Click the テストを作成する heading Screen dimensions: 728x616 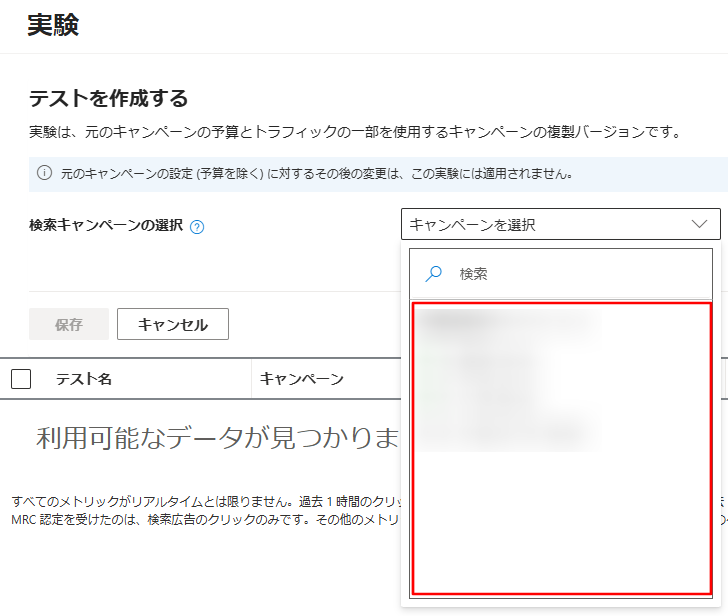(x=108, y=98)
